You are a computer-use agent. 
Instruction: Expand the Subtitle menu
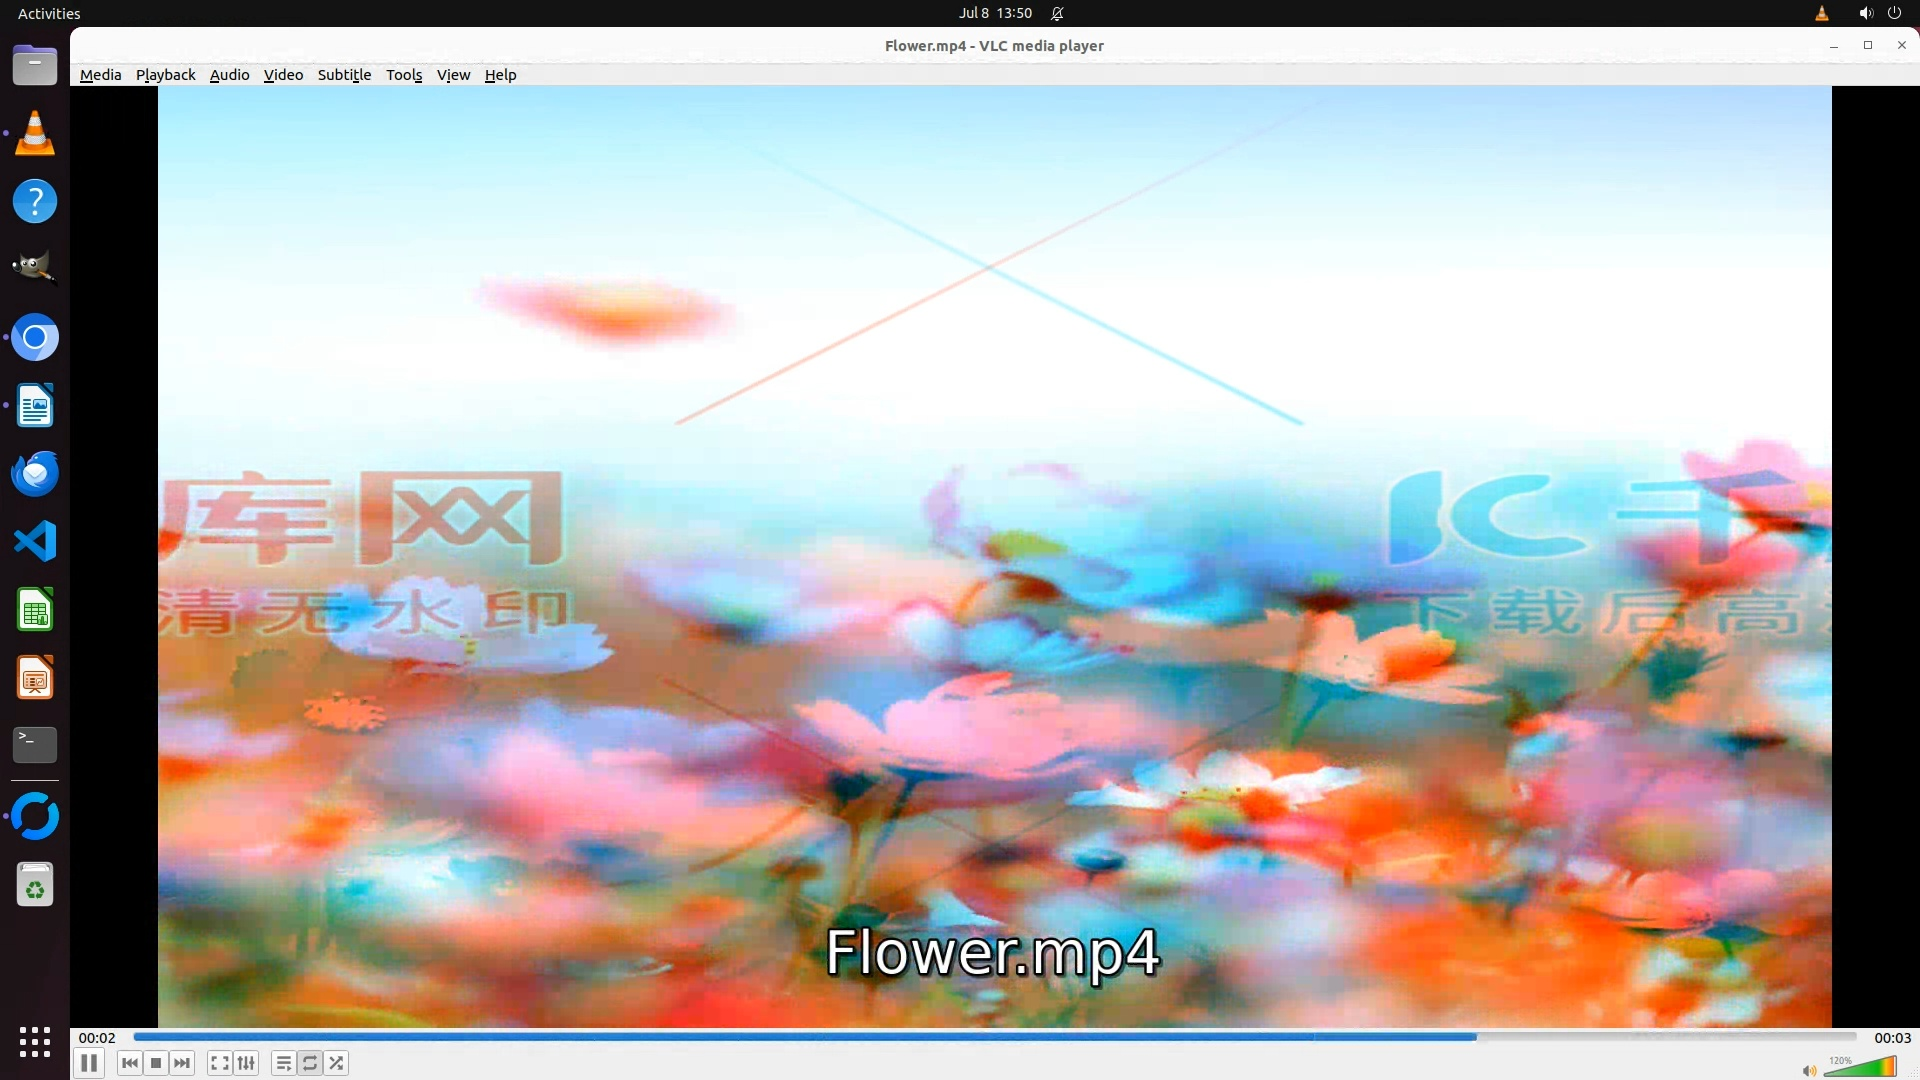[x=344, y=75]
